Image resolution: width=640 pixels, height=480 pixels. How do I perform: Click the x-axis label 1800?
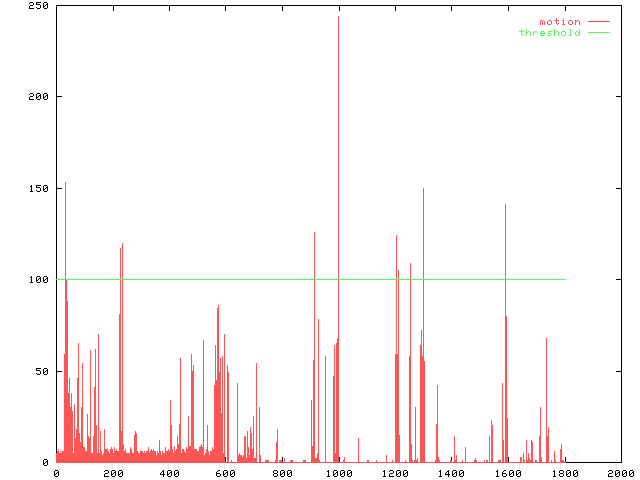click(564, 474)
